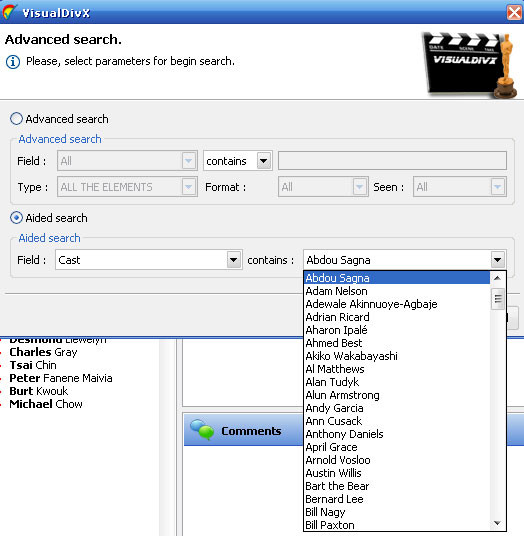Close the Advanced search dialog
524x536 pixels.
click(x=514, y=13)
